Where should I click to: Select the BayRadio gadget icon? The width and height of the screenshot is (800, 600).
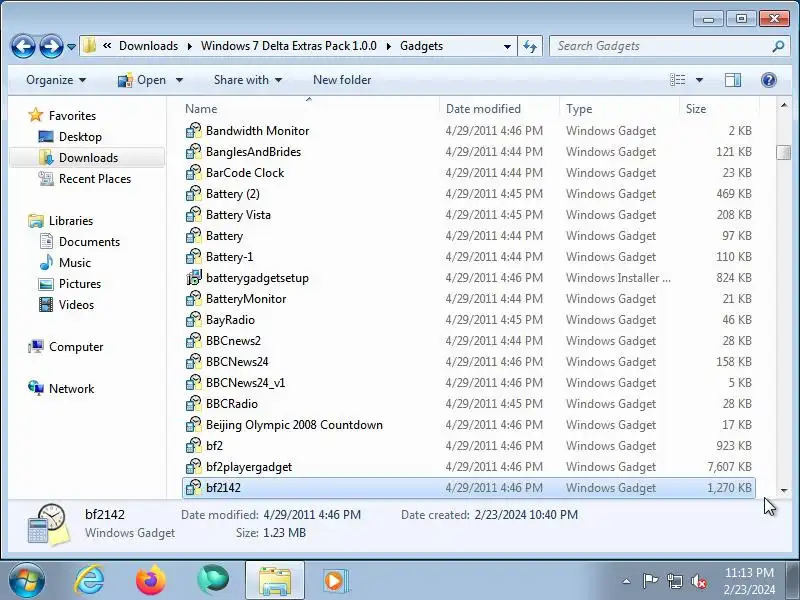[193, 319]
